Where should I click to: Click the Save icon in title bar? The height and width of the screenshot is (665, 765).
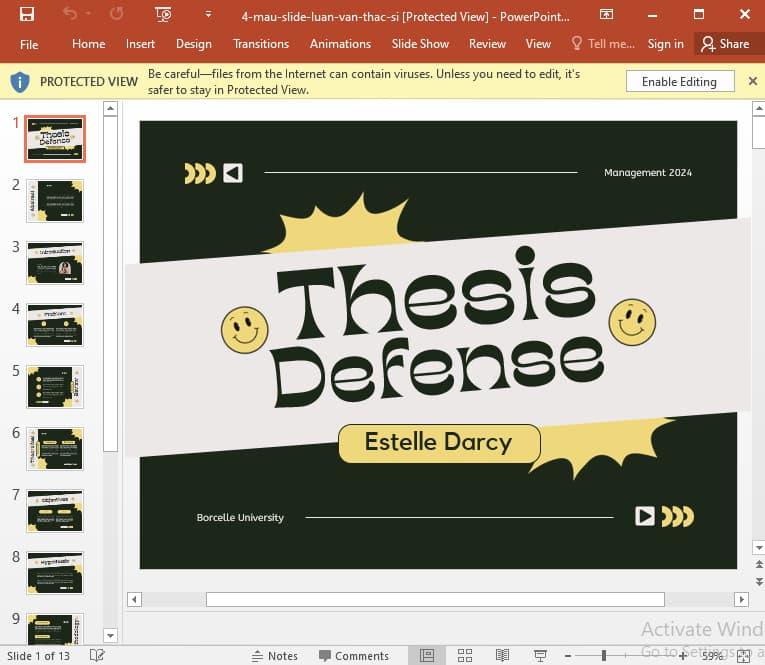[x=26, y=14]
